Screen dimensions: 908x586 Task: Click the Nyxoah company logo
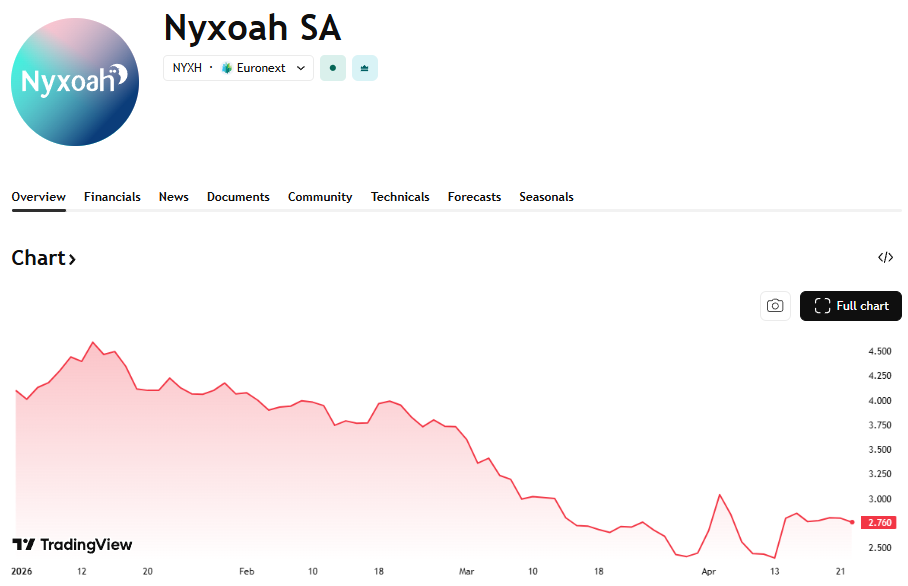pyautogui.click(x=75, y=81)
